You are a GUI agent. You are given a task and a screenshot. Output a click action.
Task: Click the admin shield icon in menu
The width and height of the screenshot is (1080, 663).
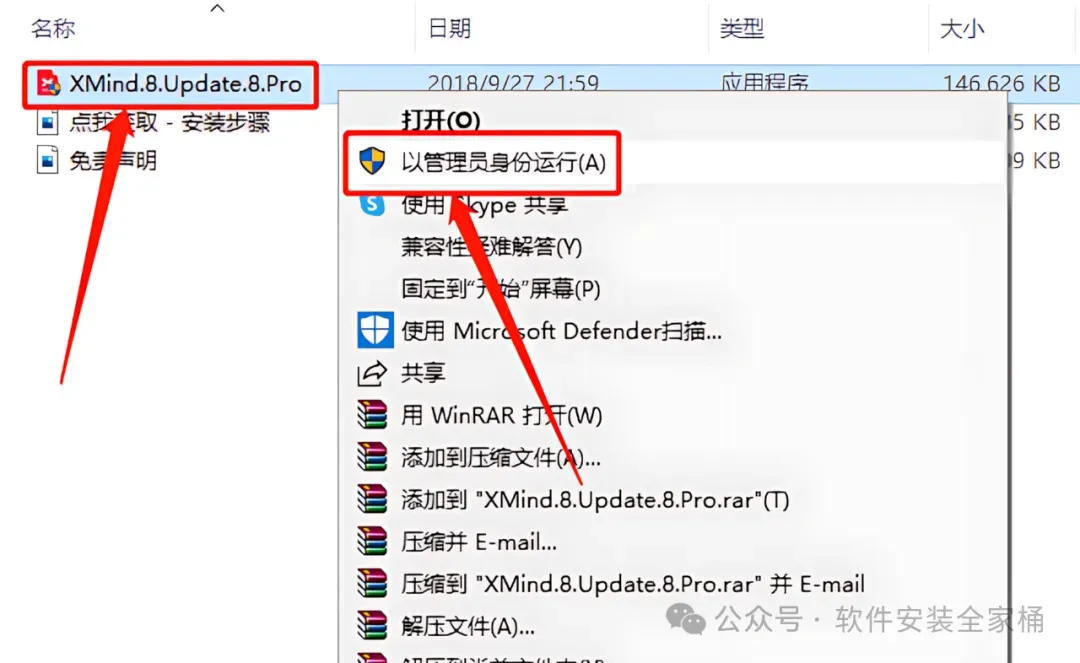coord(372,161)
